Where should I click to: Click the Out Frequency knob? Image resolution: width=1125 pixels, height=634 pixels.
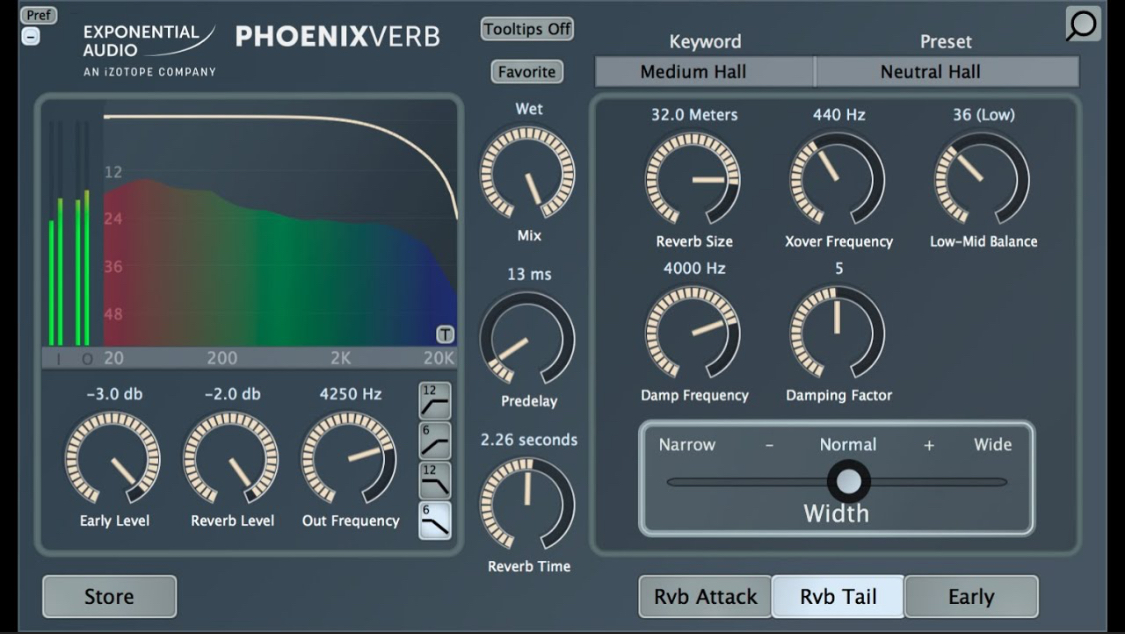[349, 458]
